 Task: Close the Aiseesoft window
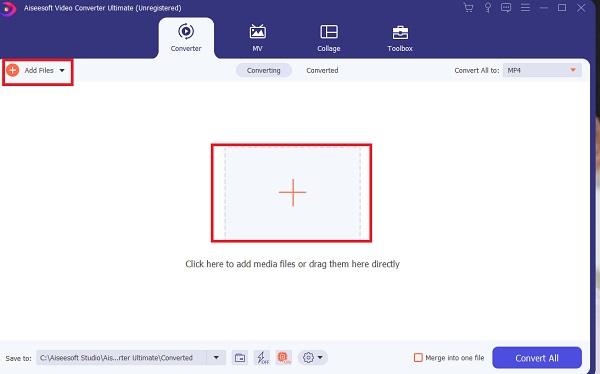(x=581, y=8)
